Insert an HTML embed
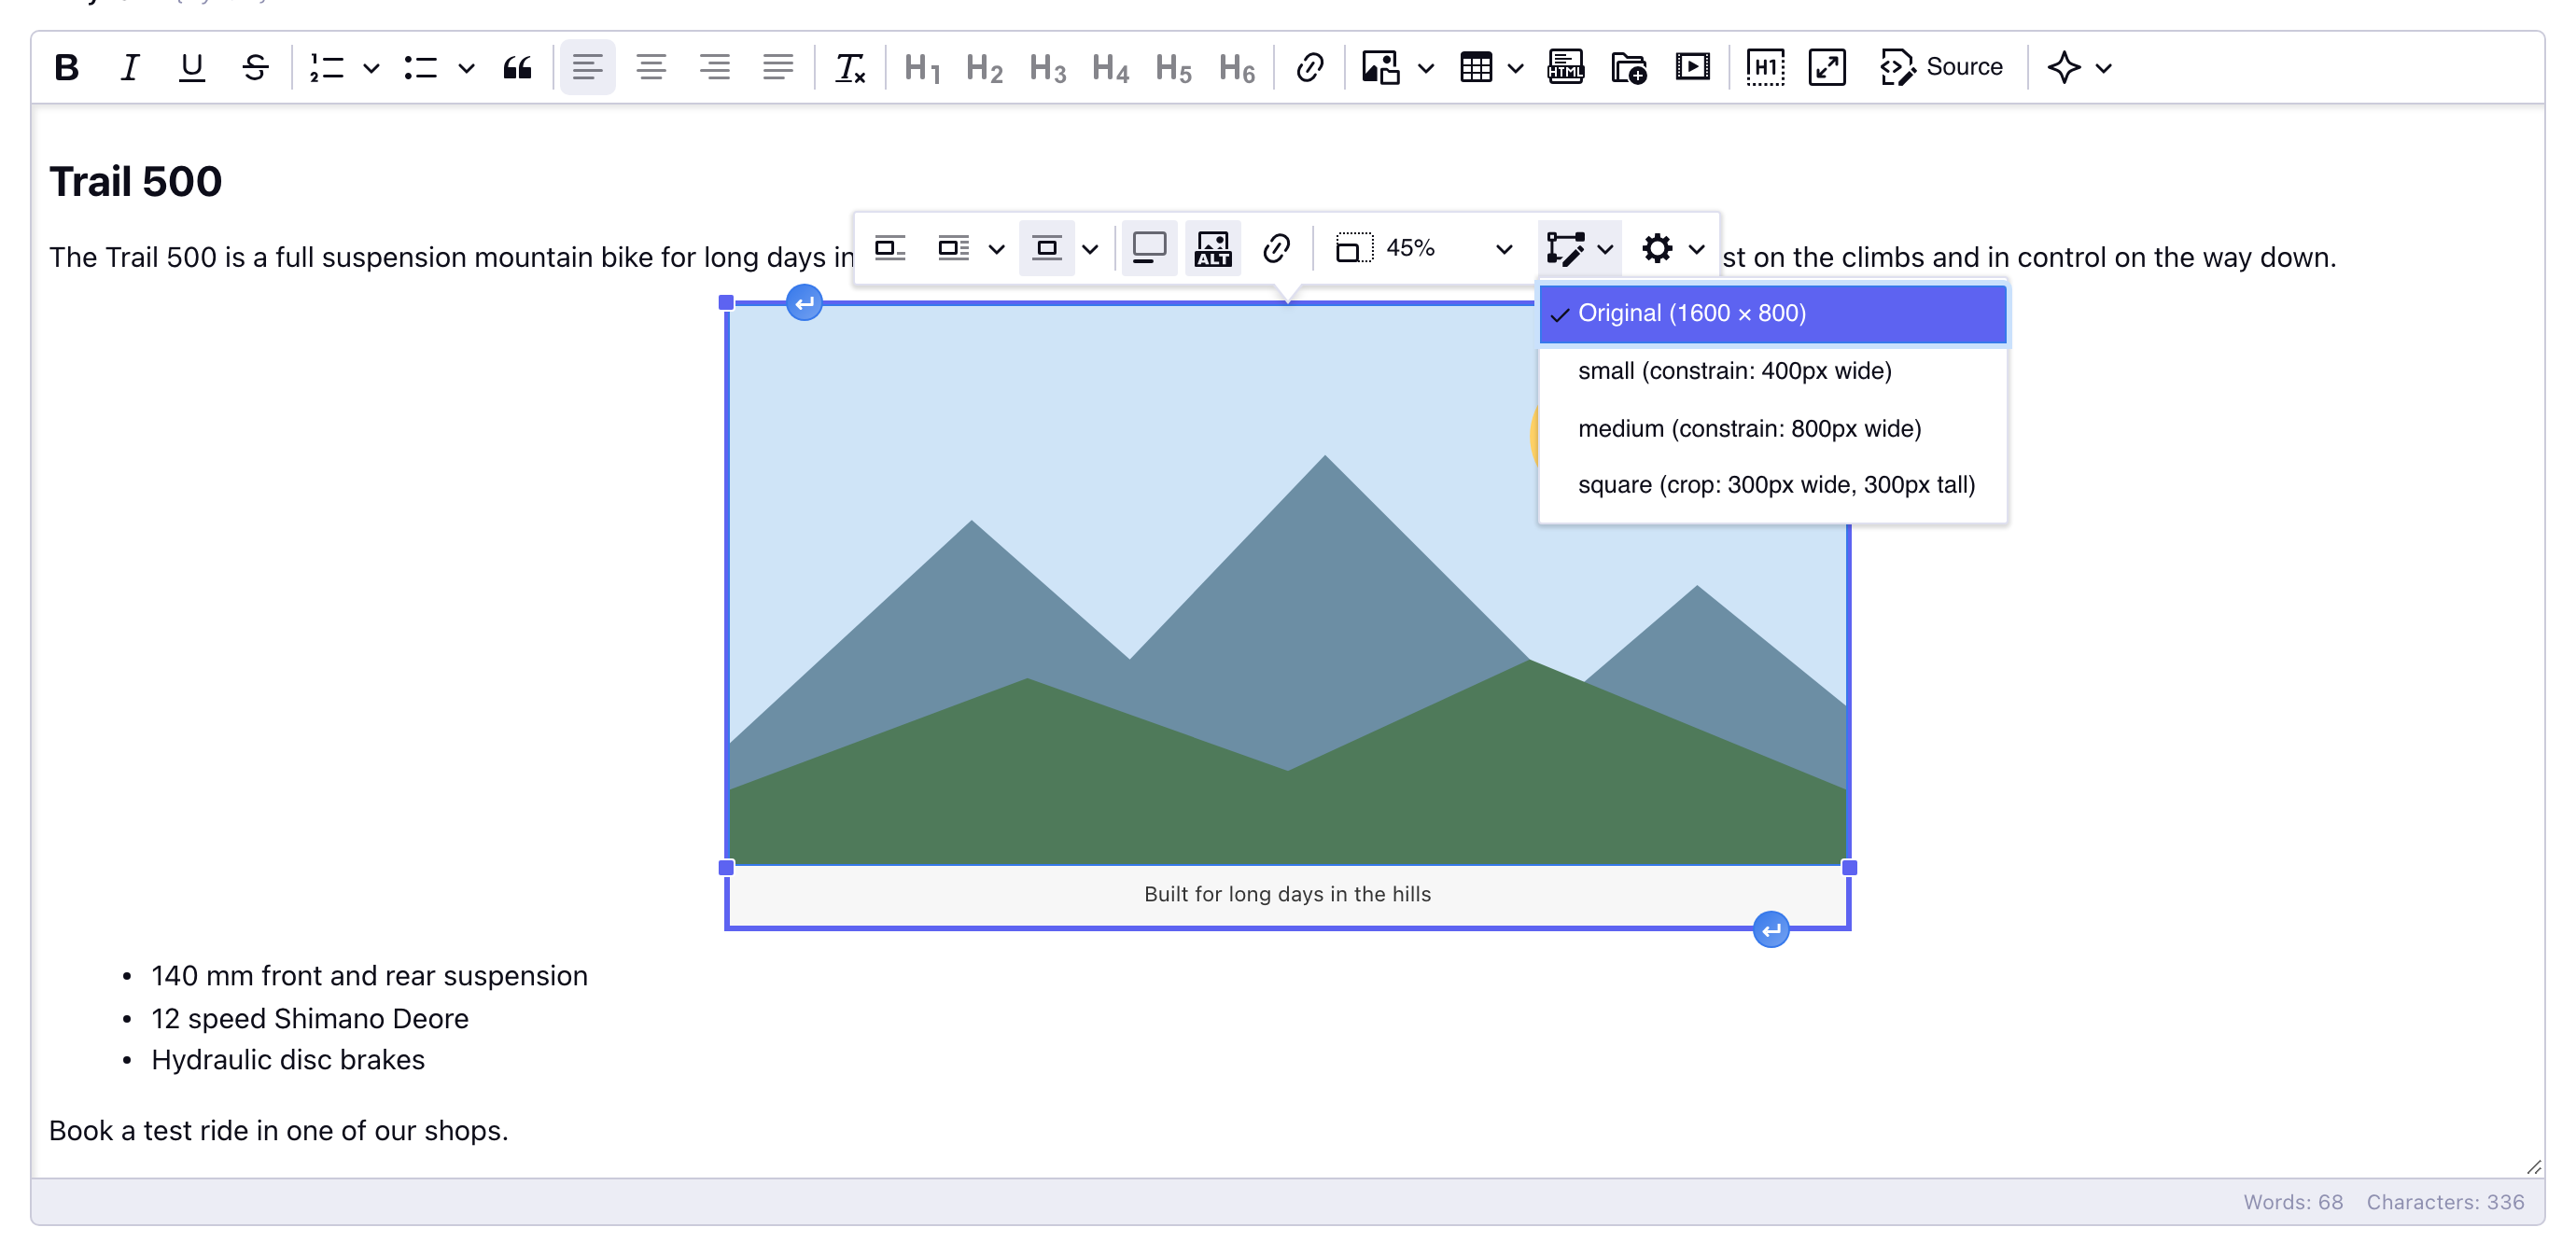The height and width of the screenshot is (1255, 2576). (1565, 68)
